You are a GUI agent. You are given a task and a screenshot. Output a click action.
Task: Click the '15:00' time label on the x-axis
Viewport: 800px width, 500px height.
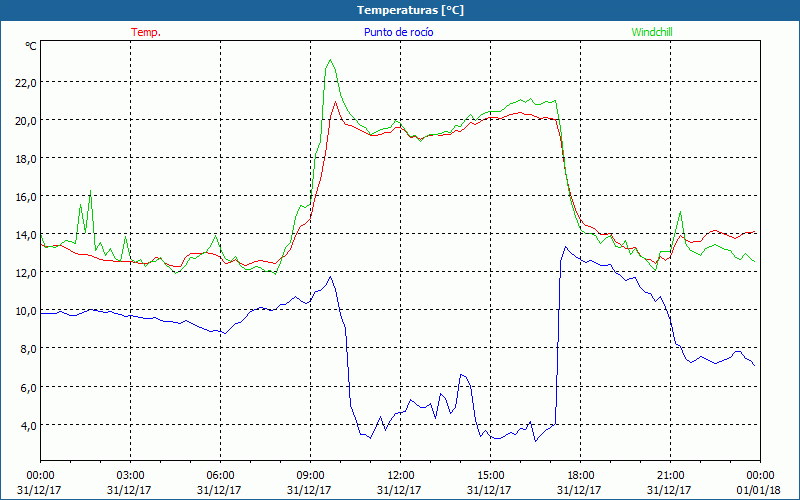pos(490,475)
